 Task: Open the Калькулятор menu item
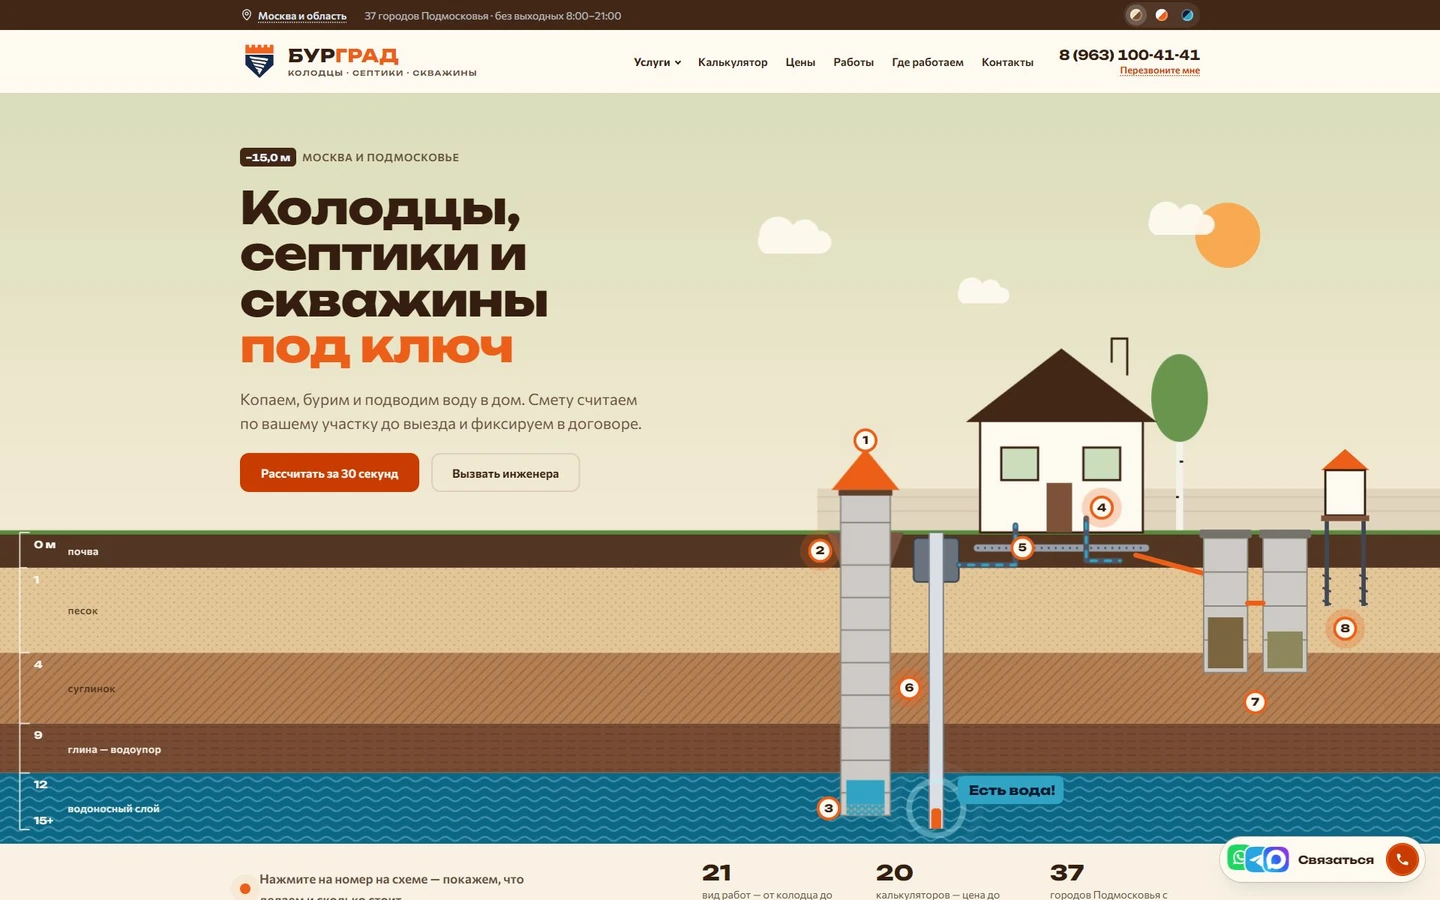point(733,62)
